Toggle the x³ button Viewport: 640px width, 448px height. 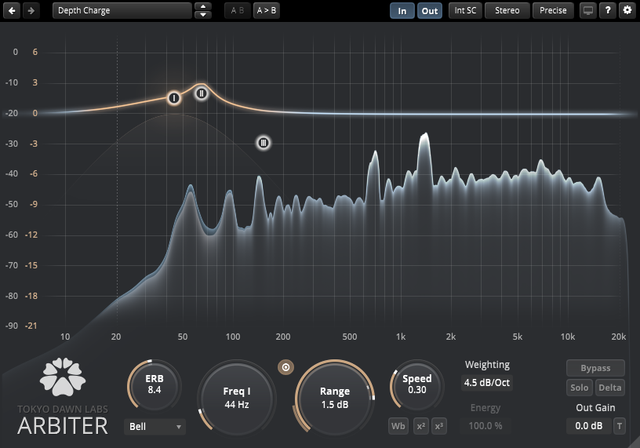pos(439,426)
